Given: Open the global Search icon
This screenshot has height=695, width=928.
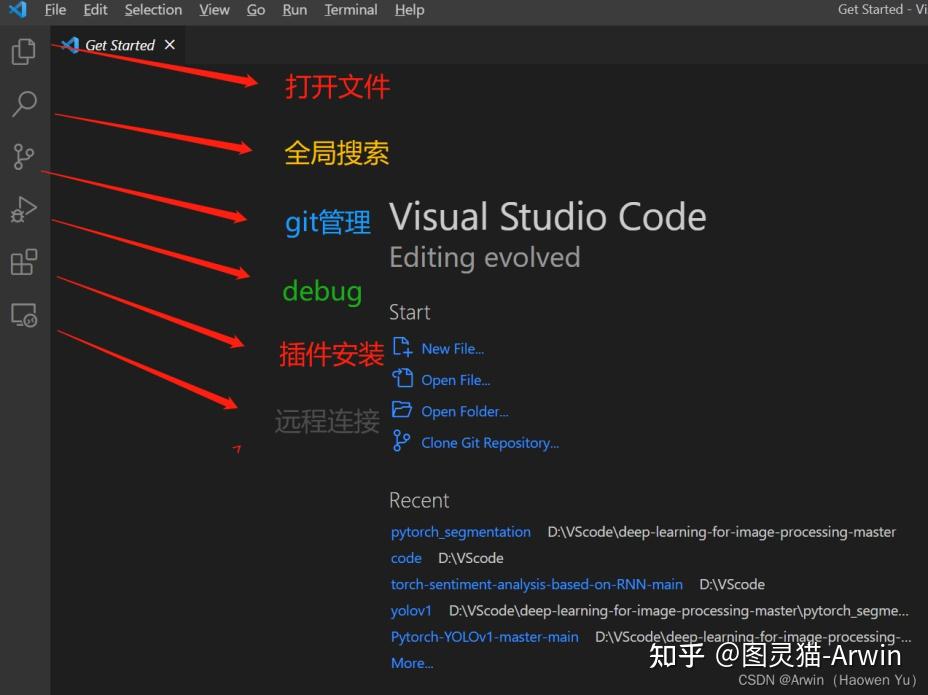Looking at the screenshot, I should coord(23,104).
